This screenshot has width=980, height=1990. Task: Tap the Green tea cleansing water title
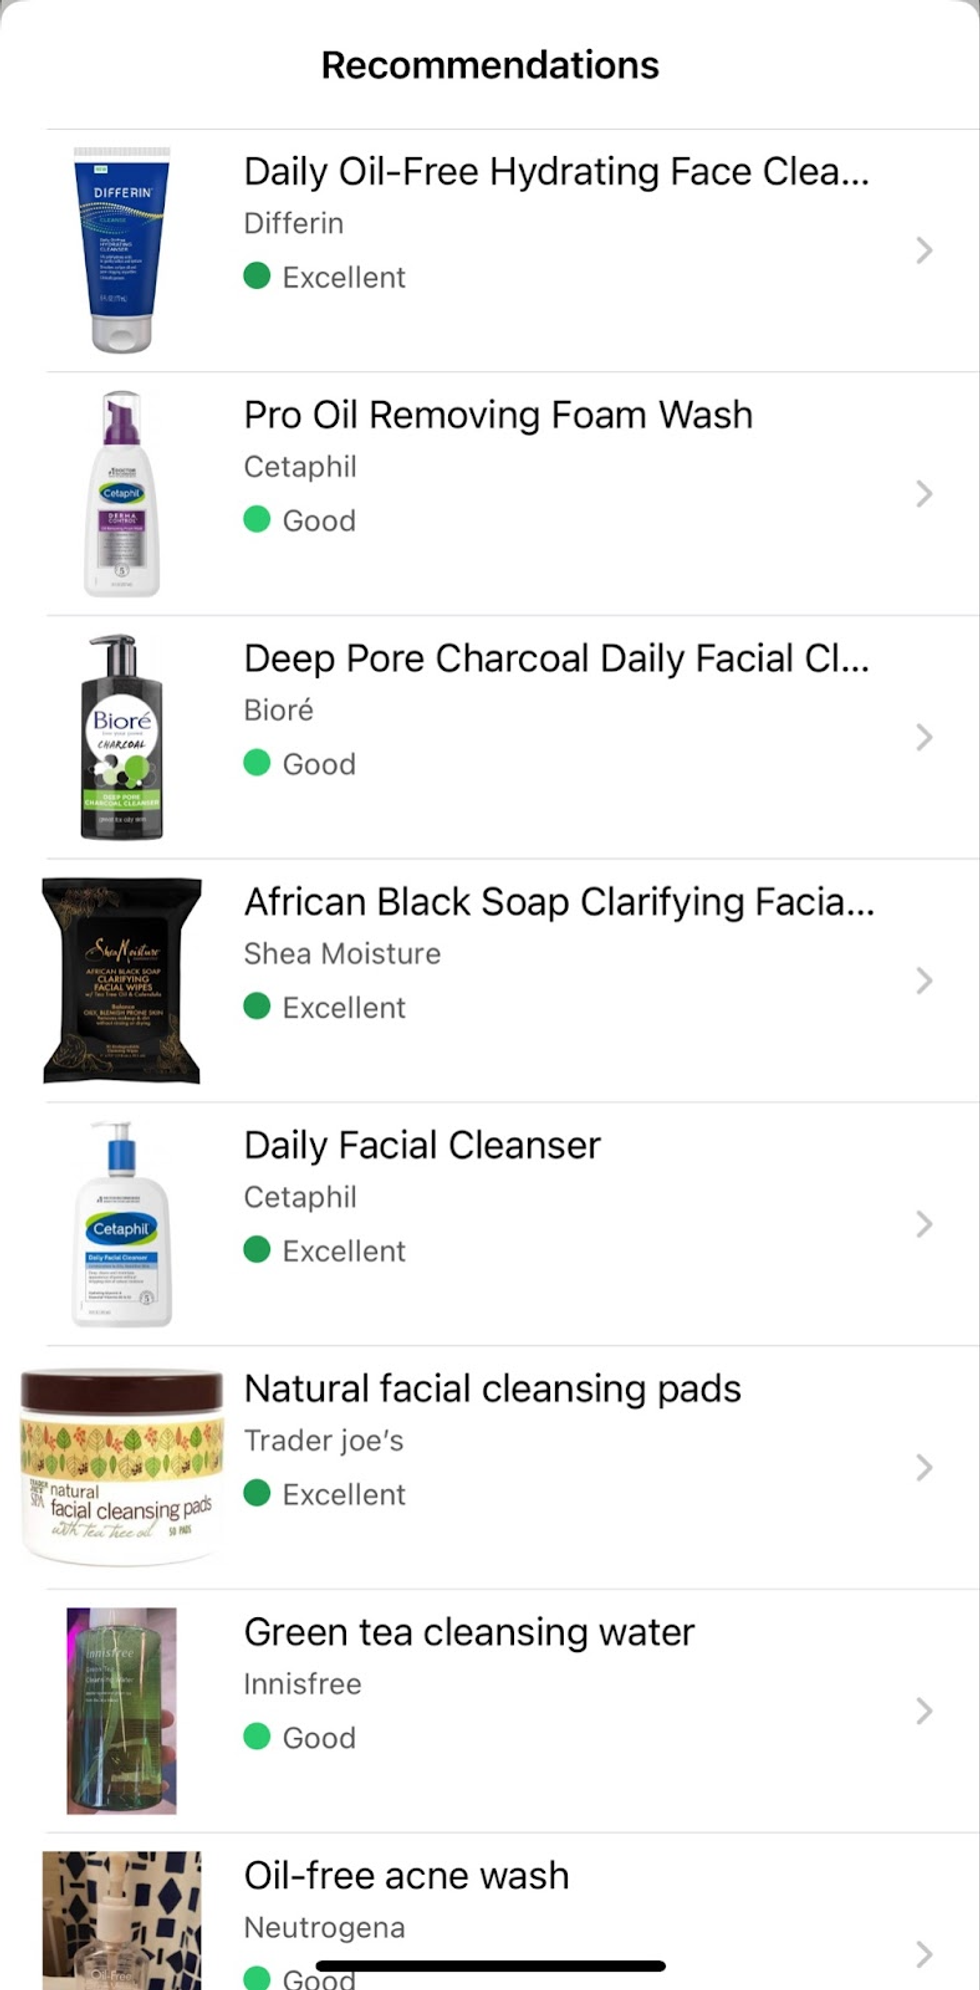(469, 1632)
